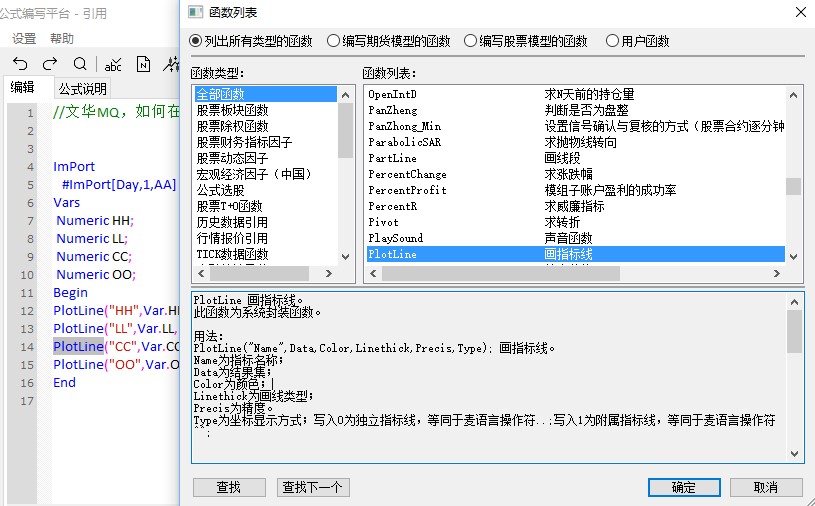Select 股票财务指标因子 category
815x506 pixels.
(x=266, y=142)
